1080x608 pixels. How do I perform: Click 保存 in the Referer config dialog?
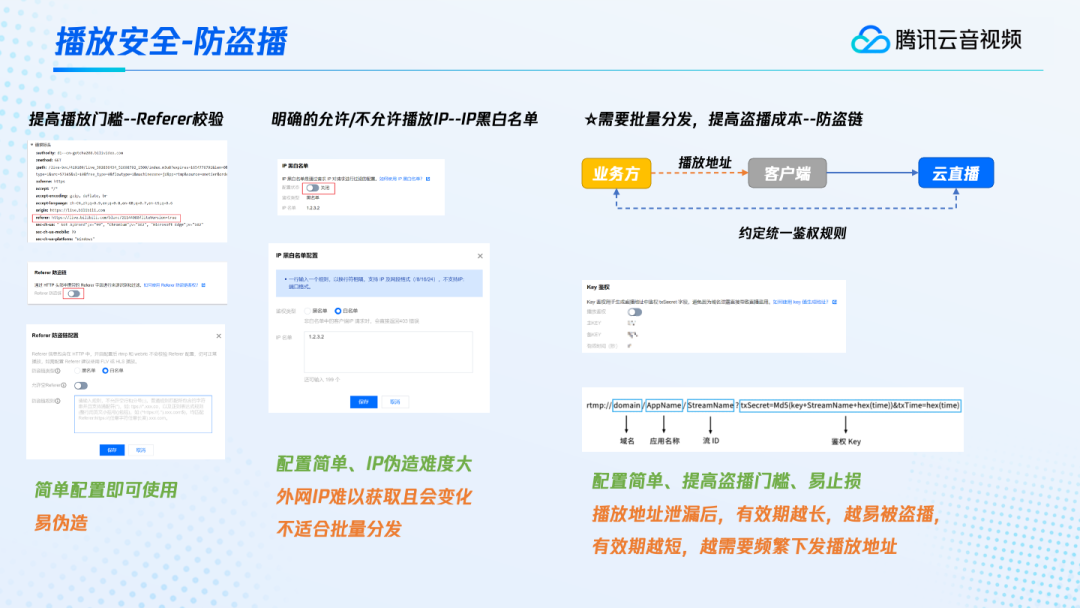[x=110, y=450]
